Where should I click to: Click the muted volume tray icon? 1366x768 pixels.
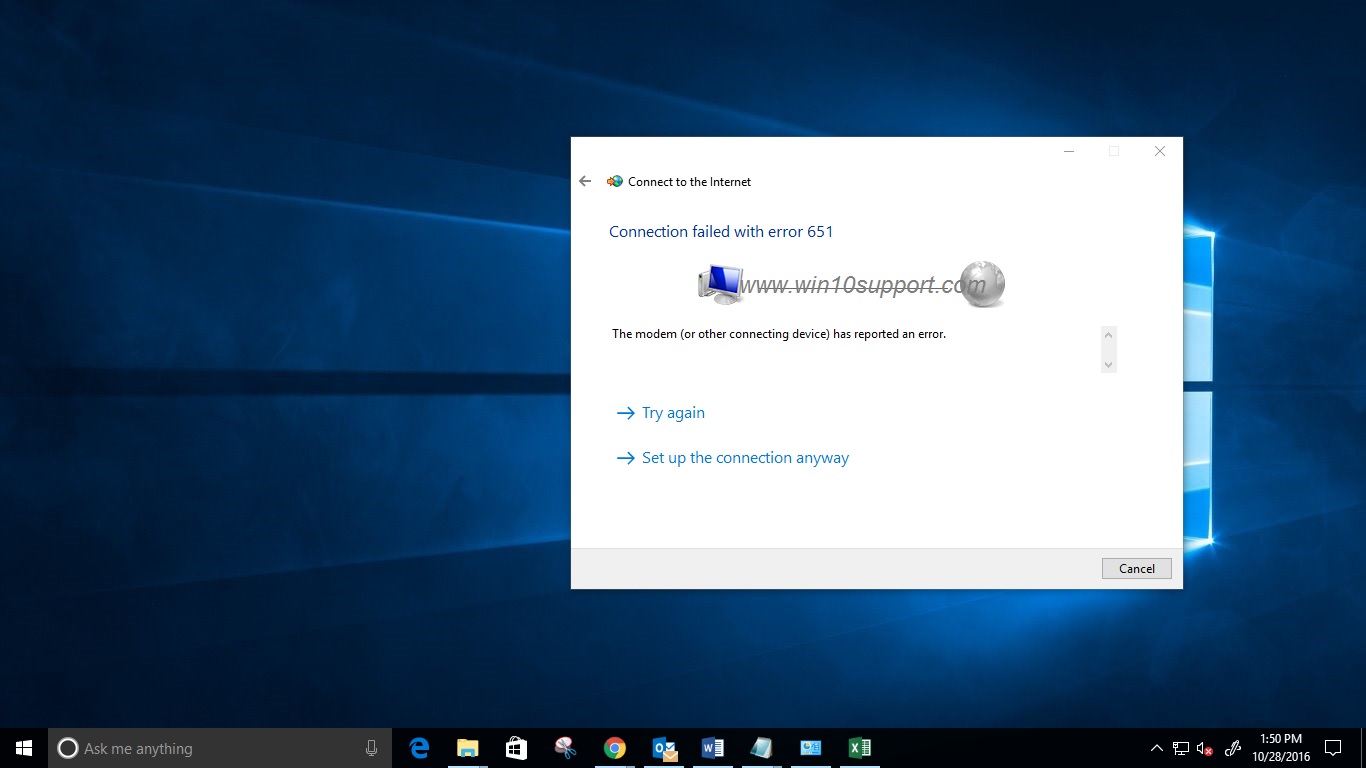[x=1205, y=748]
